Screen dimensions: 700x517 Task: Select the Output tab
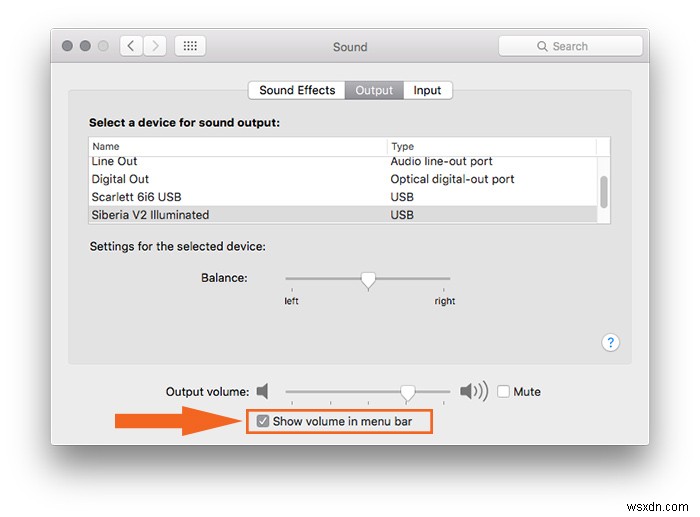click(x=374, y=90)
